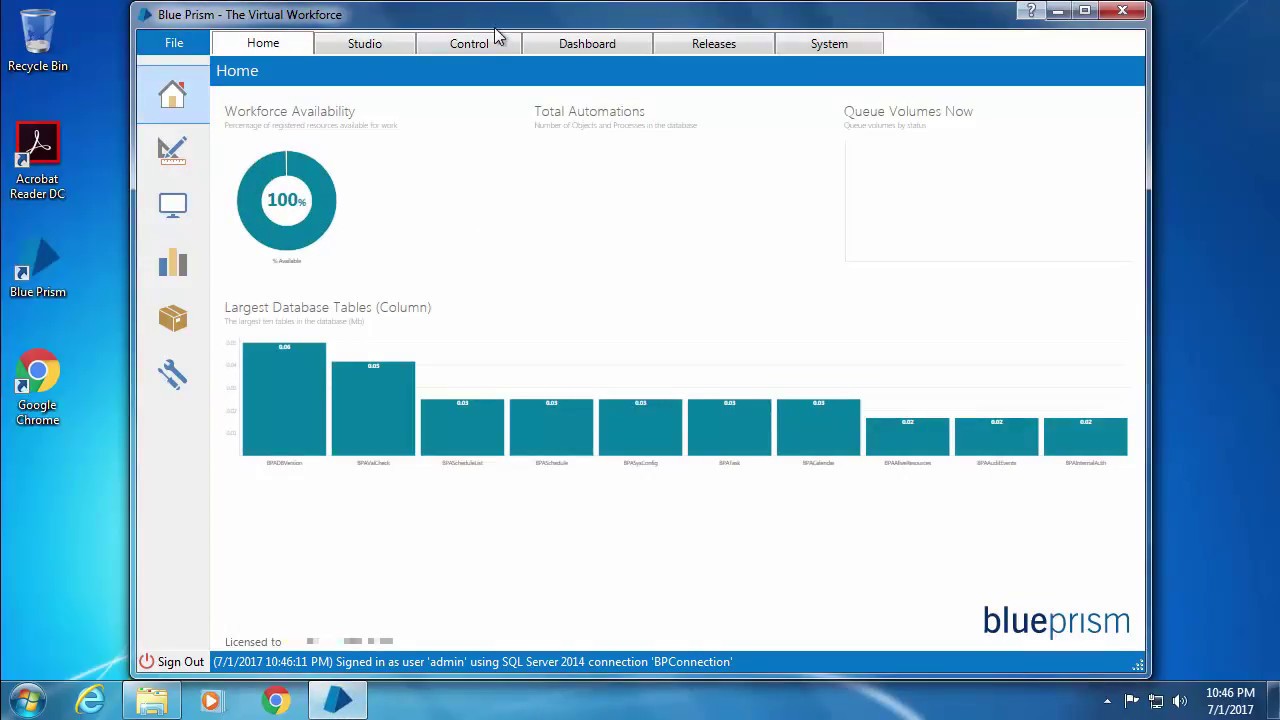Switch to the System tab
The width and height of the screenshot is (1280, 720).
pyautogui.click(x=829, y=44)
